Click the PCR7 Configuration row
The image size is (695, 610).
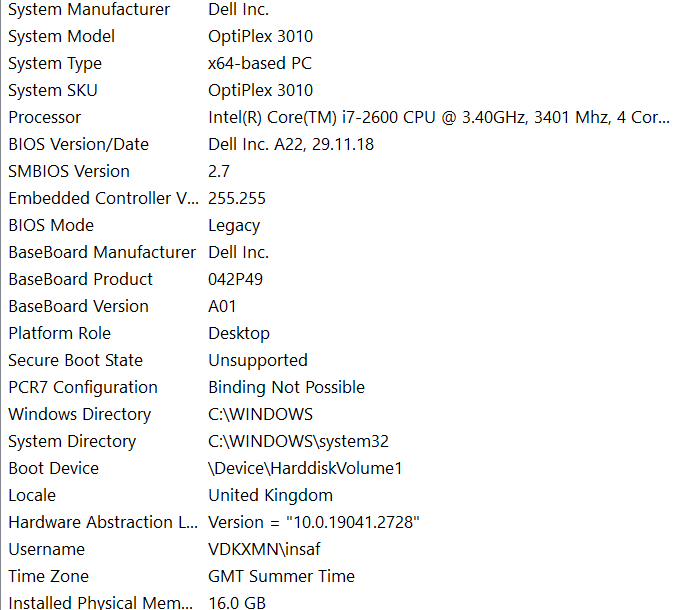coord(83,387)
